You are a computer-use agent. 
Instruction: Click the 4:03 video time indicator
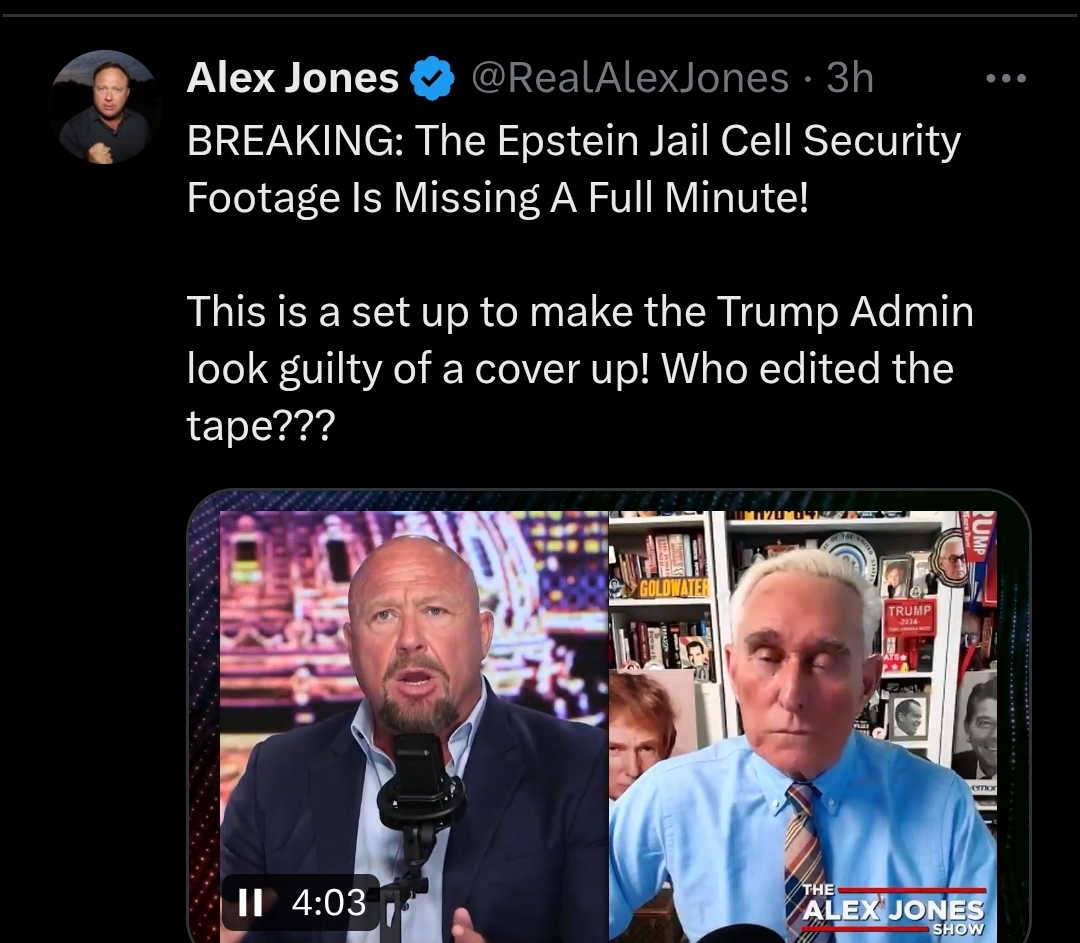(x=329, y=902)
